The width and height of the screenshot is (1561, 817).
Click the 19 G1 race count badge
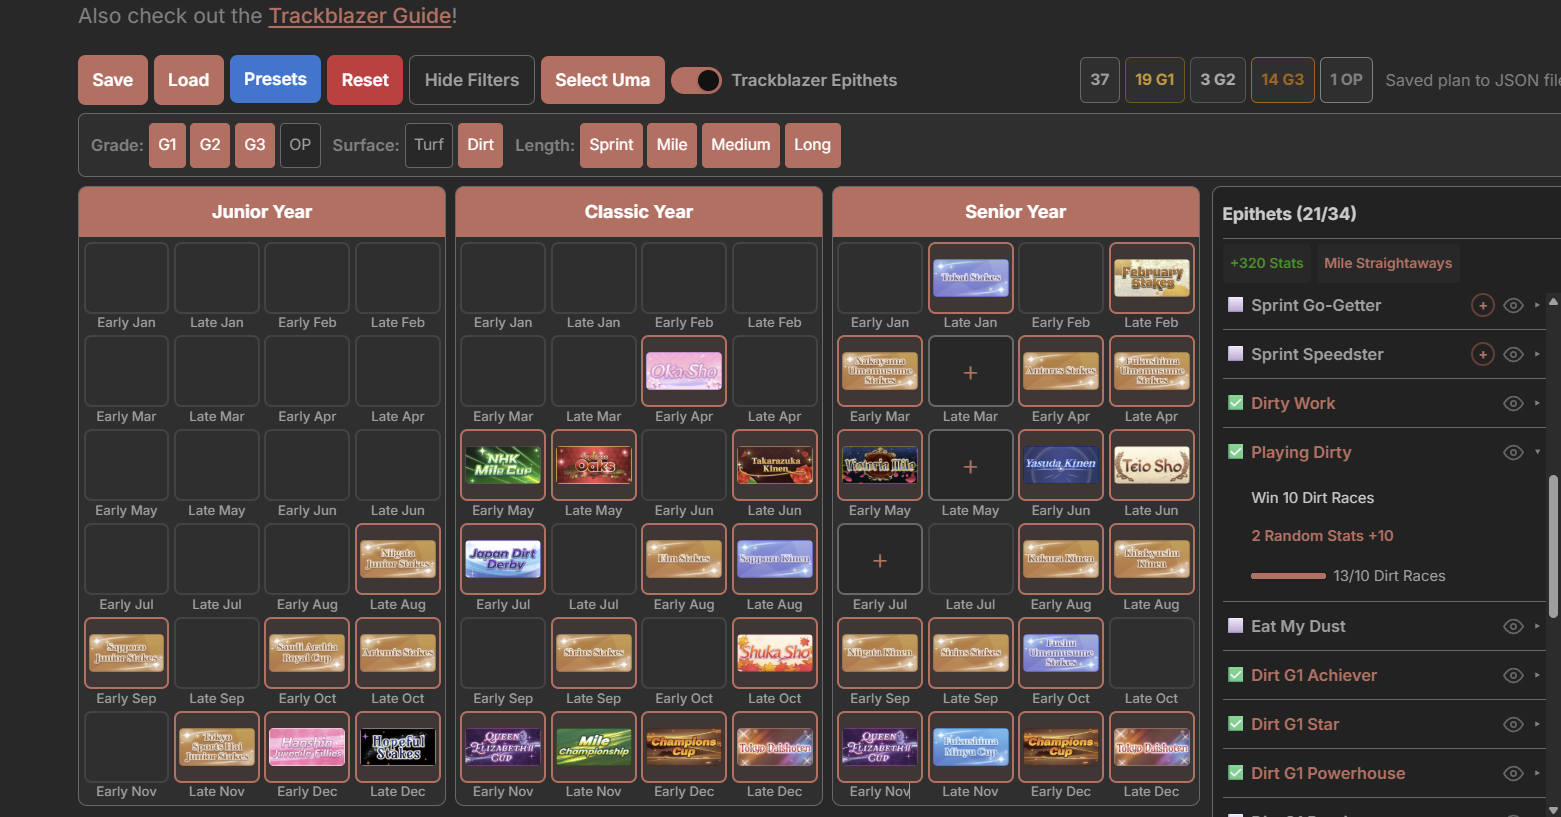[x=1155, y=80]
